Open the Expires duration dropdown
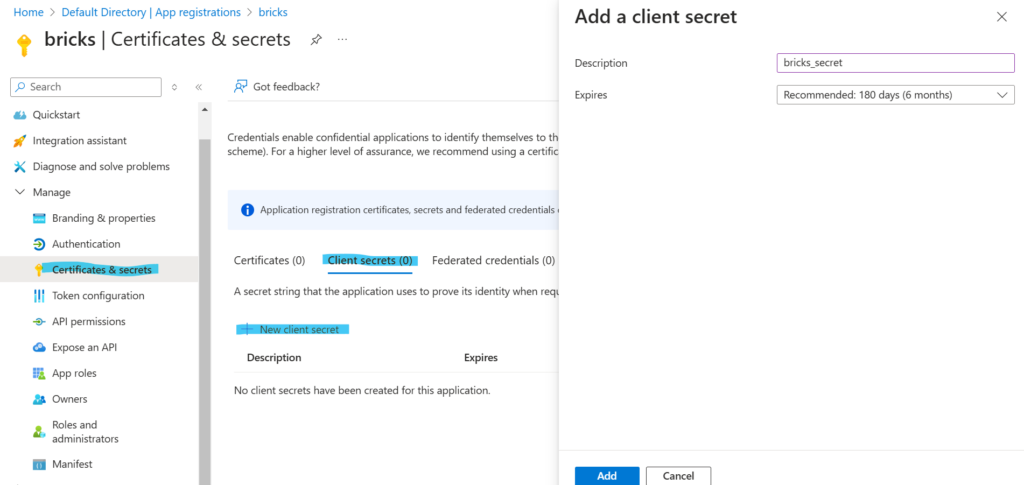Image resolution: width=1024 pixels, height=485 pixels. [895, 95]
